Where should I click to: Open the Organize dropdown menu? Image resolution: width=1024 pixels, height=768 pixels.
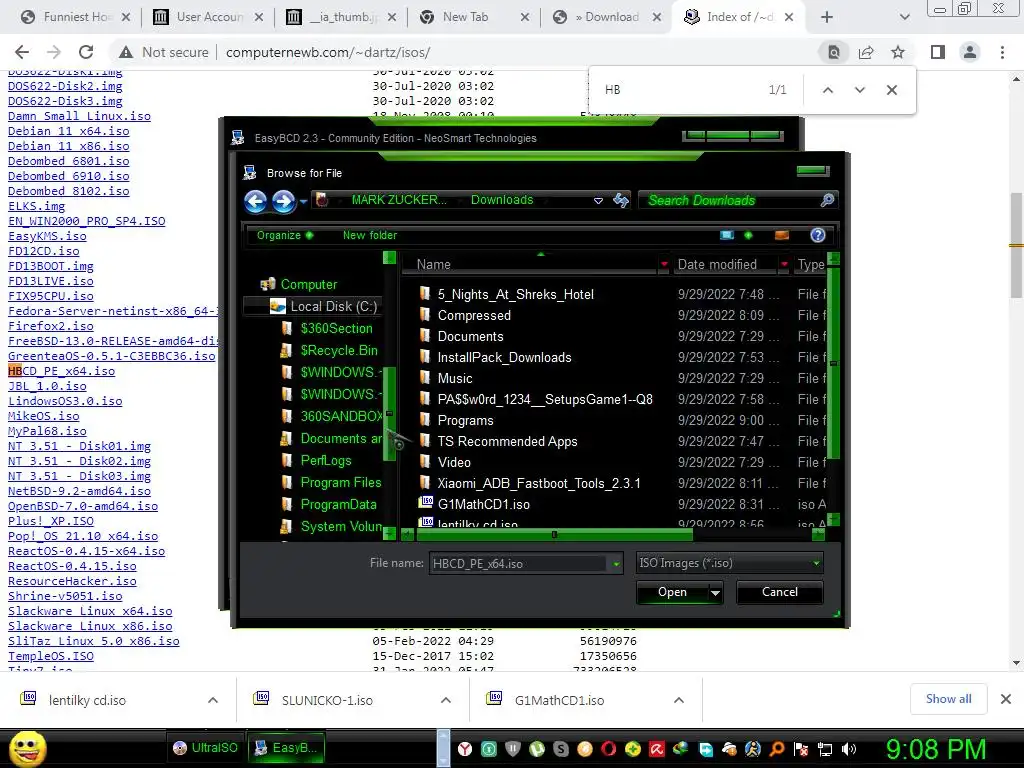(x=285, y=235)
